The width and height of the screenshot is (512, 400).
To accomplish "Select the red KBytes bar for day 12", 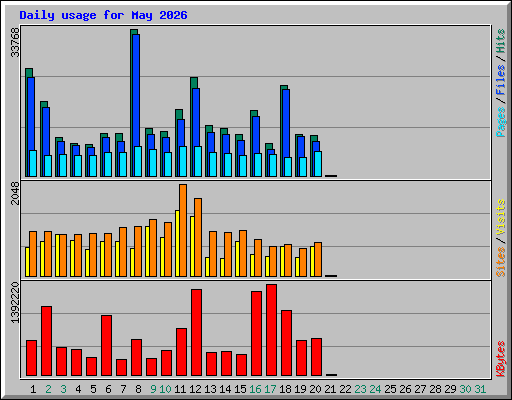I will click(196, 333).
